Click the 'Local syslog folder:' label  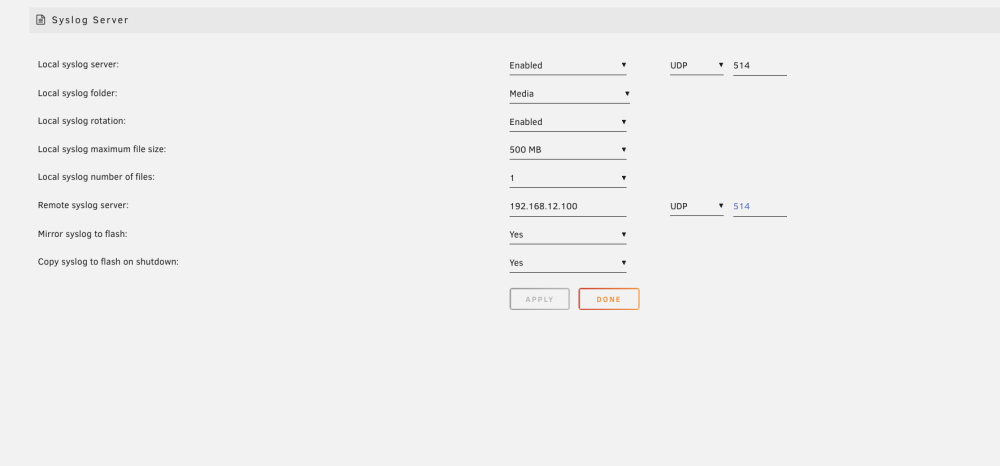(x=78, y=93)
